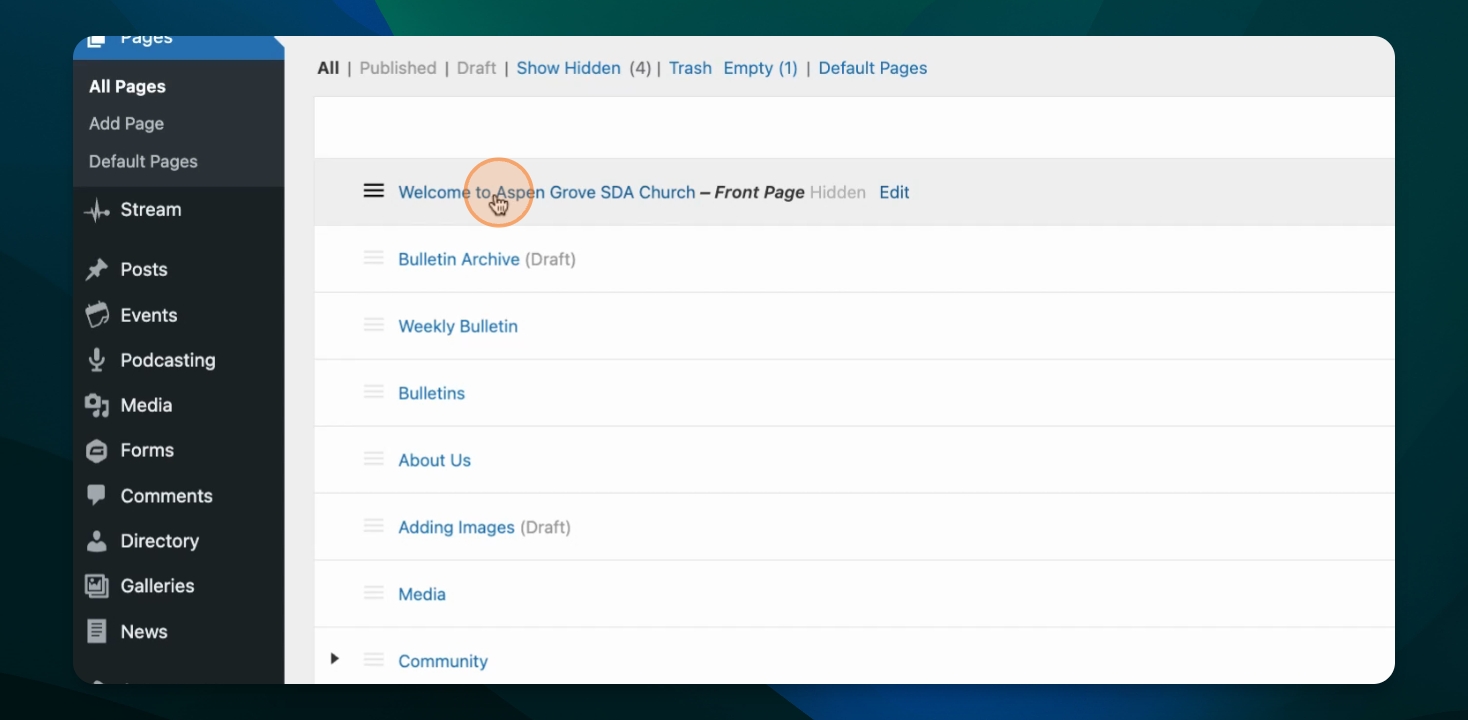
Task: Click the Galleries images icon
Action: click(x=97, y=586)
